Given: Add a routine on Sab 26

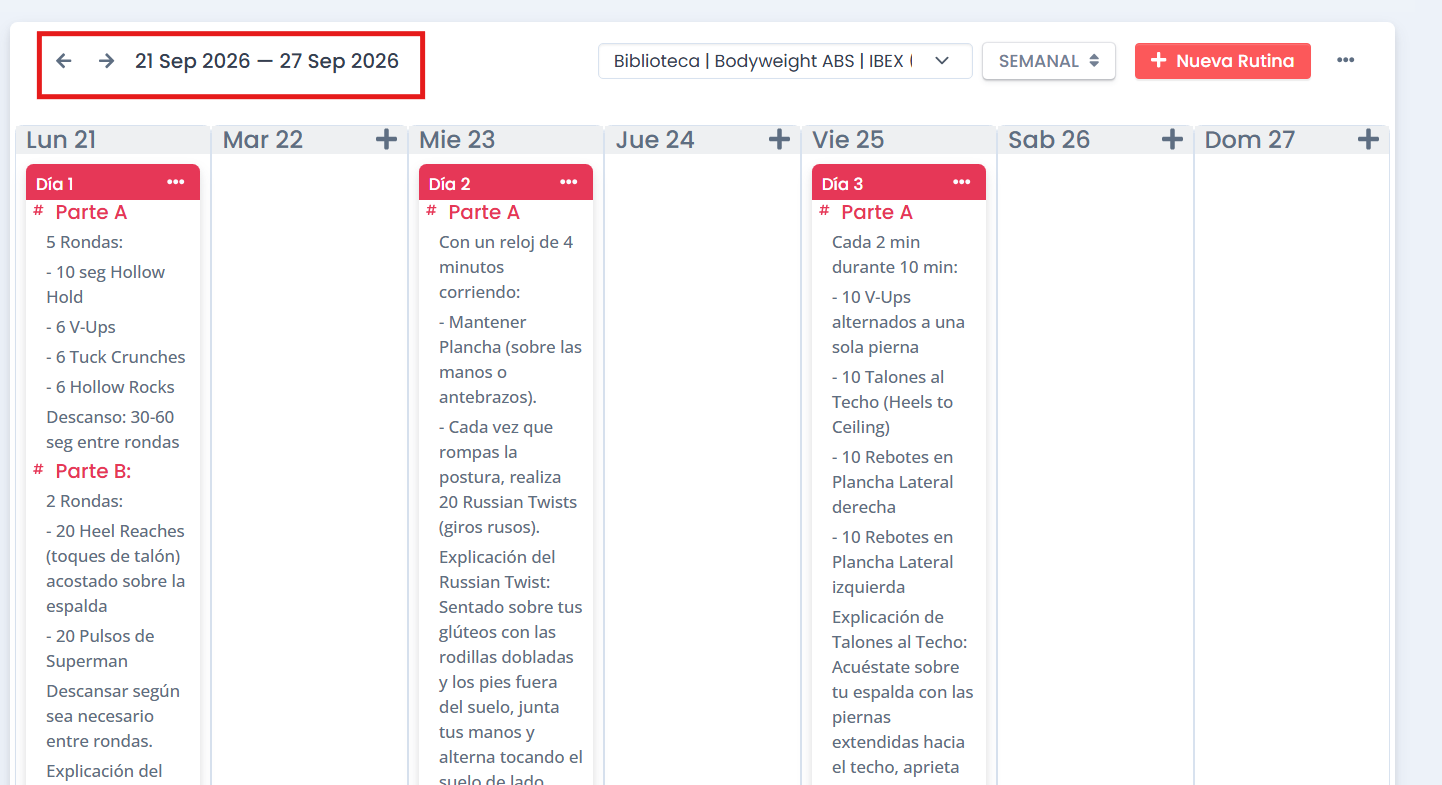Looking at the screenshot, I should pos(1172,139).
